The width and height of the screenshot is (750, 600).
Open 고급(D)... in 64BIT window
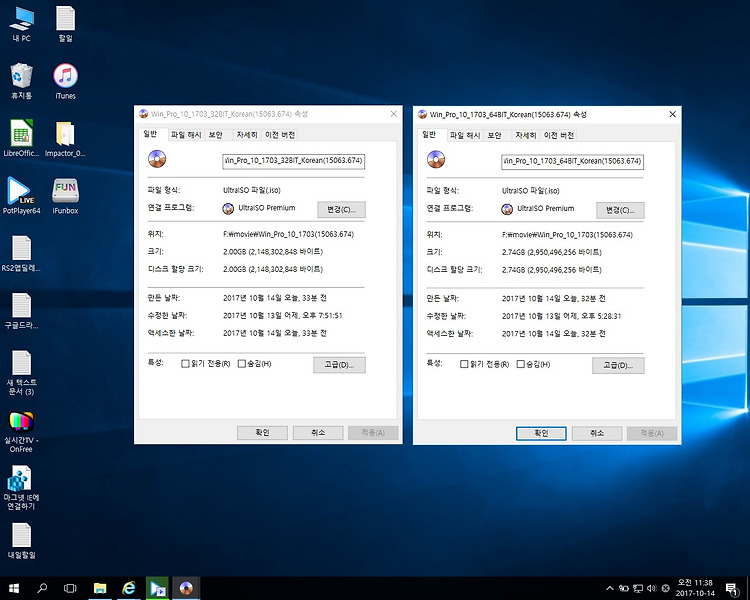pos(618,365)
